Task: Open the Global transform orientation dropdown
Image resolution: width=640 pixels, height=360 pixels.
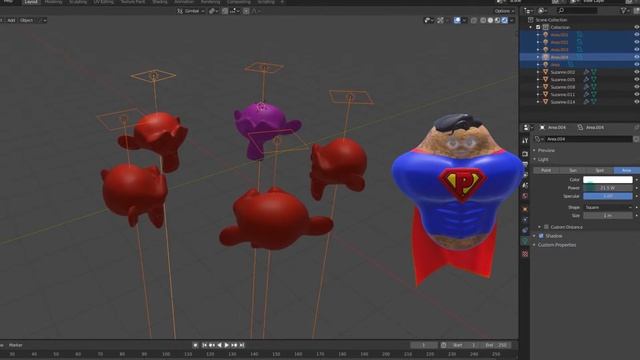Action: point(191,11)
